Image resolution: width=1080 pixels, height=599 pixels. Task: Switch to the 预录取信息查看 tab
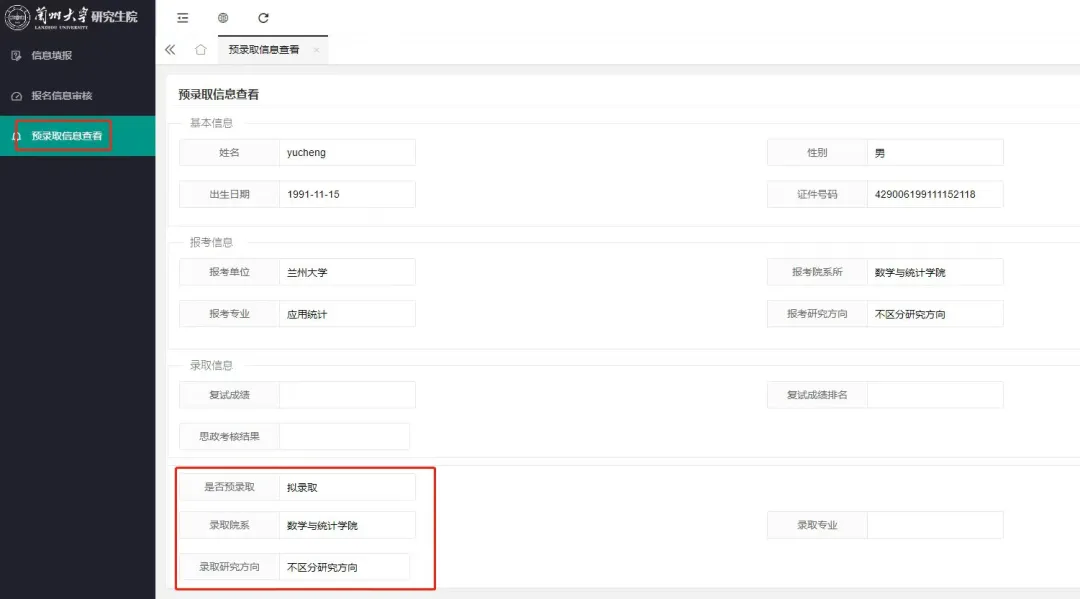pos(263,50)
